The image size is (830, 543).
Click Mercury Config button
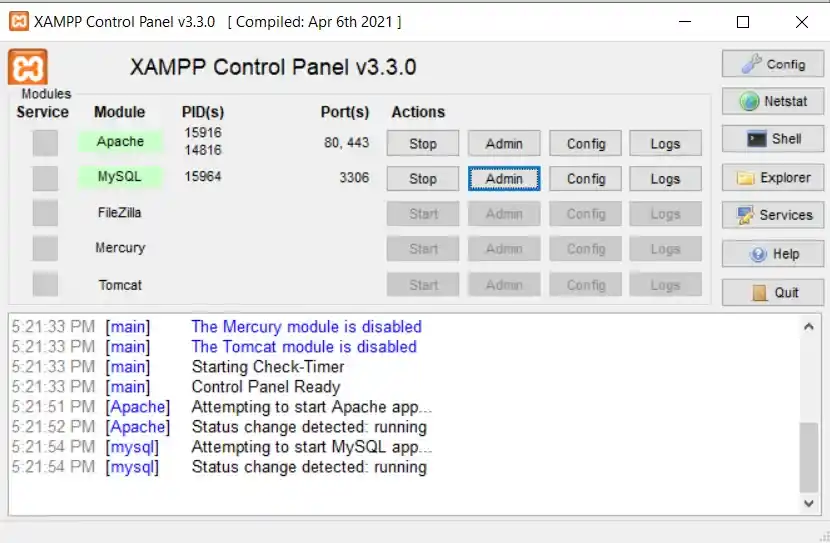click(585, 249)
